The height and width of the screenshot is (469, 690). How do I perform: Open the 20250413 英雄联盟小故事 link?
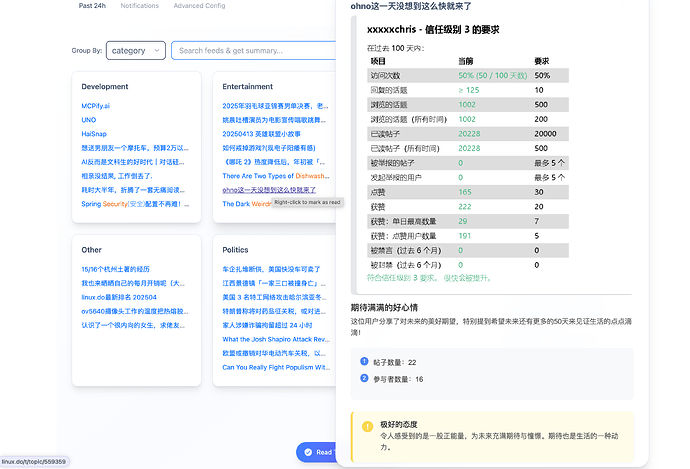[x=261, y=134]
